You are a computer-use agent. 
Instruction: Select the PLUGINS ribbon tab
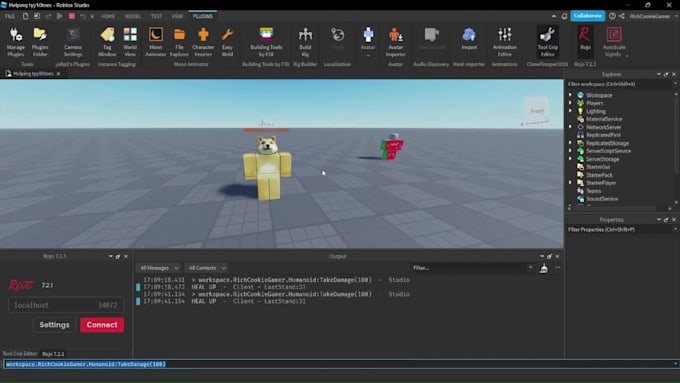point(203,16)
